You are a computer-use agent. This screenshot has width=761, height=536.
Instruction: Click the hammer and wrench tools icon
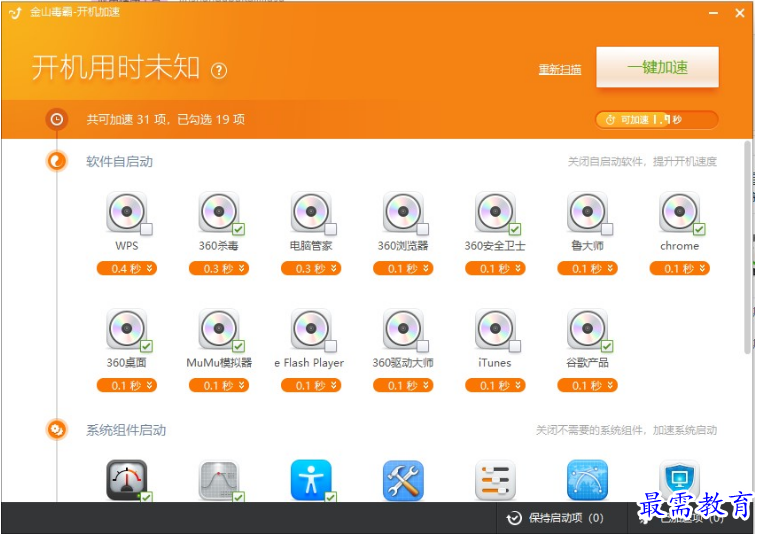click(403, 480)
